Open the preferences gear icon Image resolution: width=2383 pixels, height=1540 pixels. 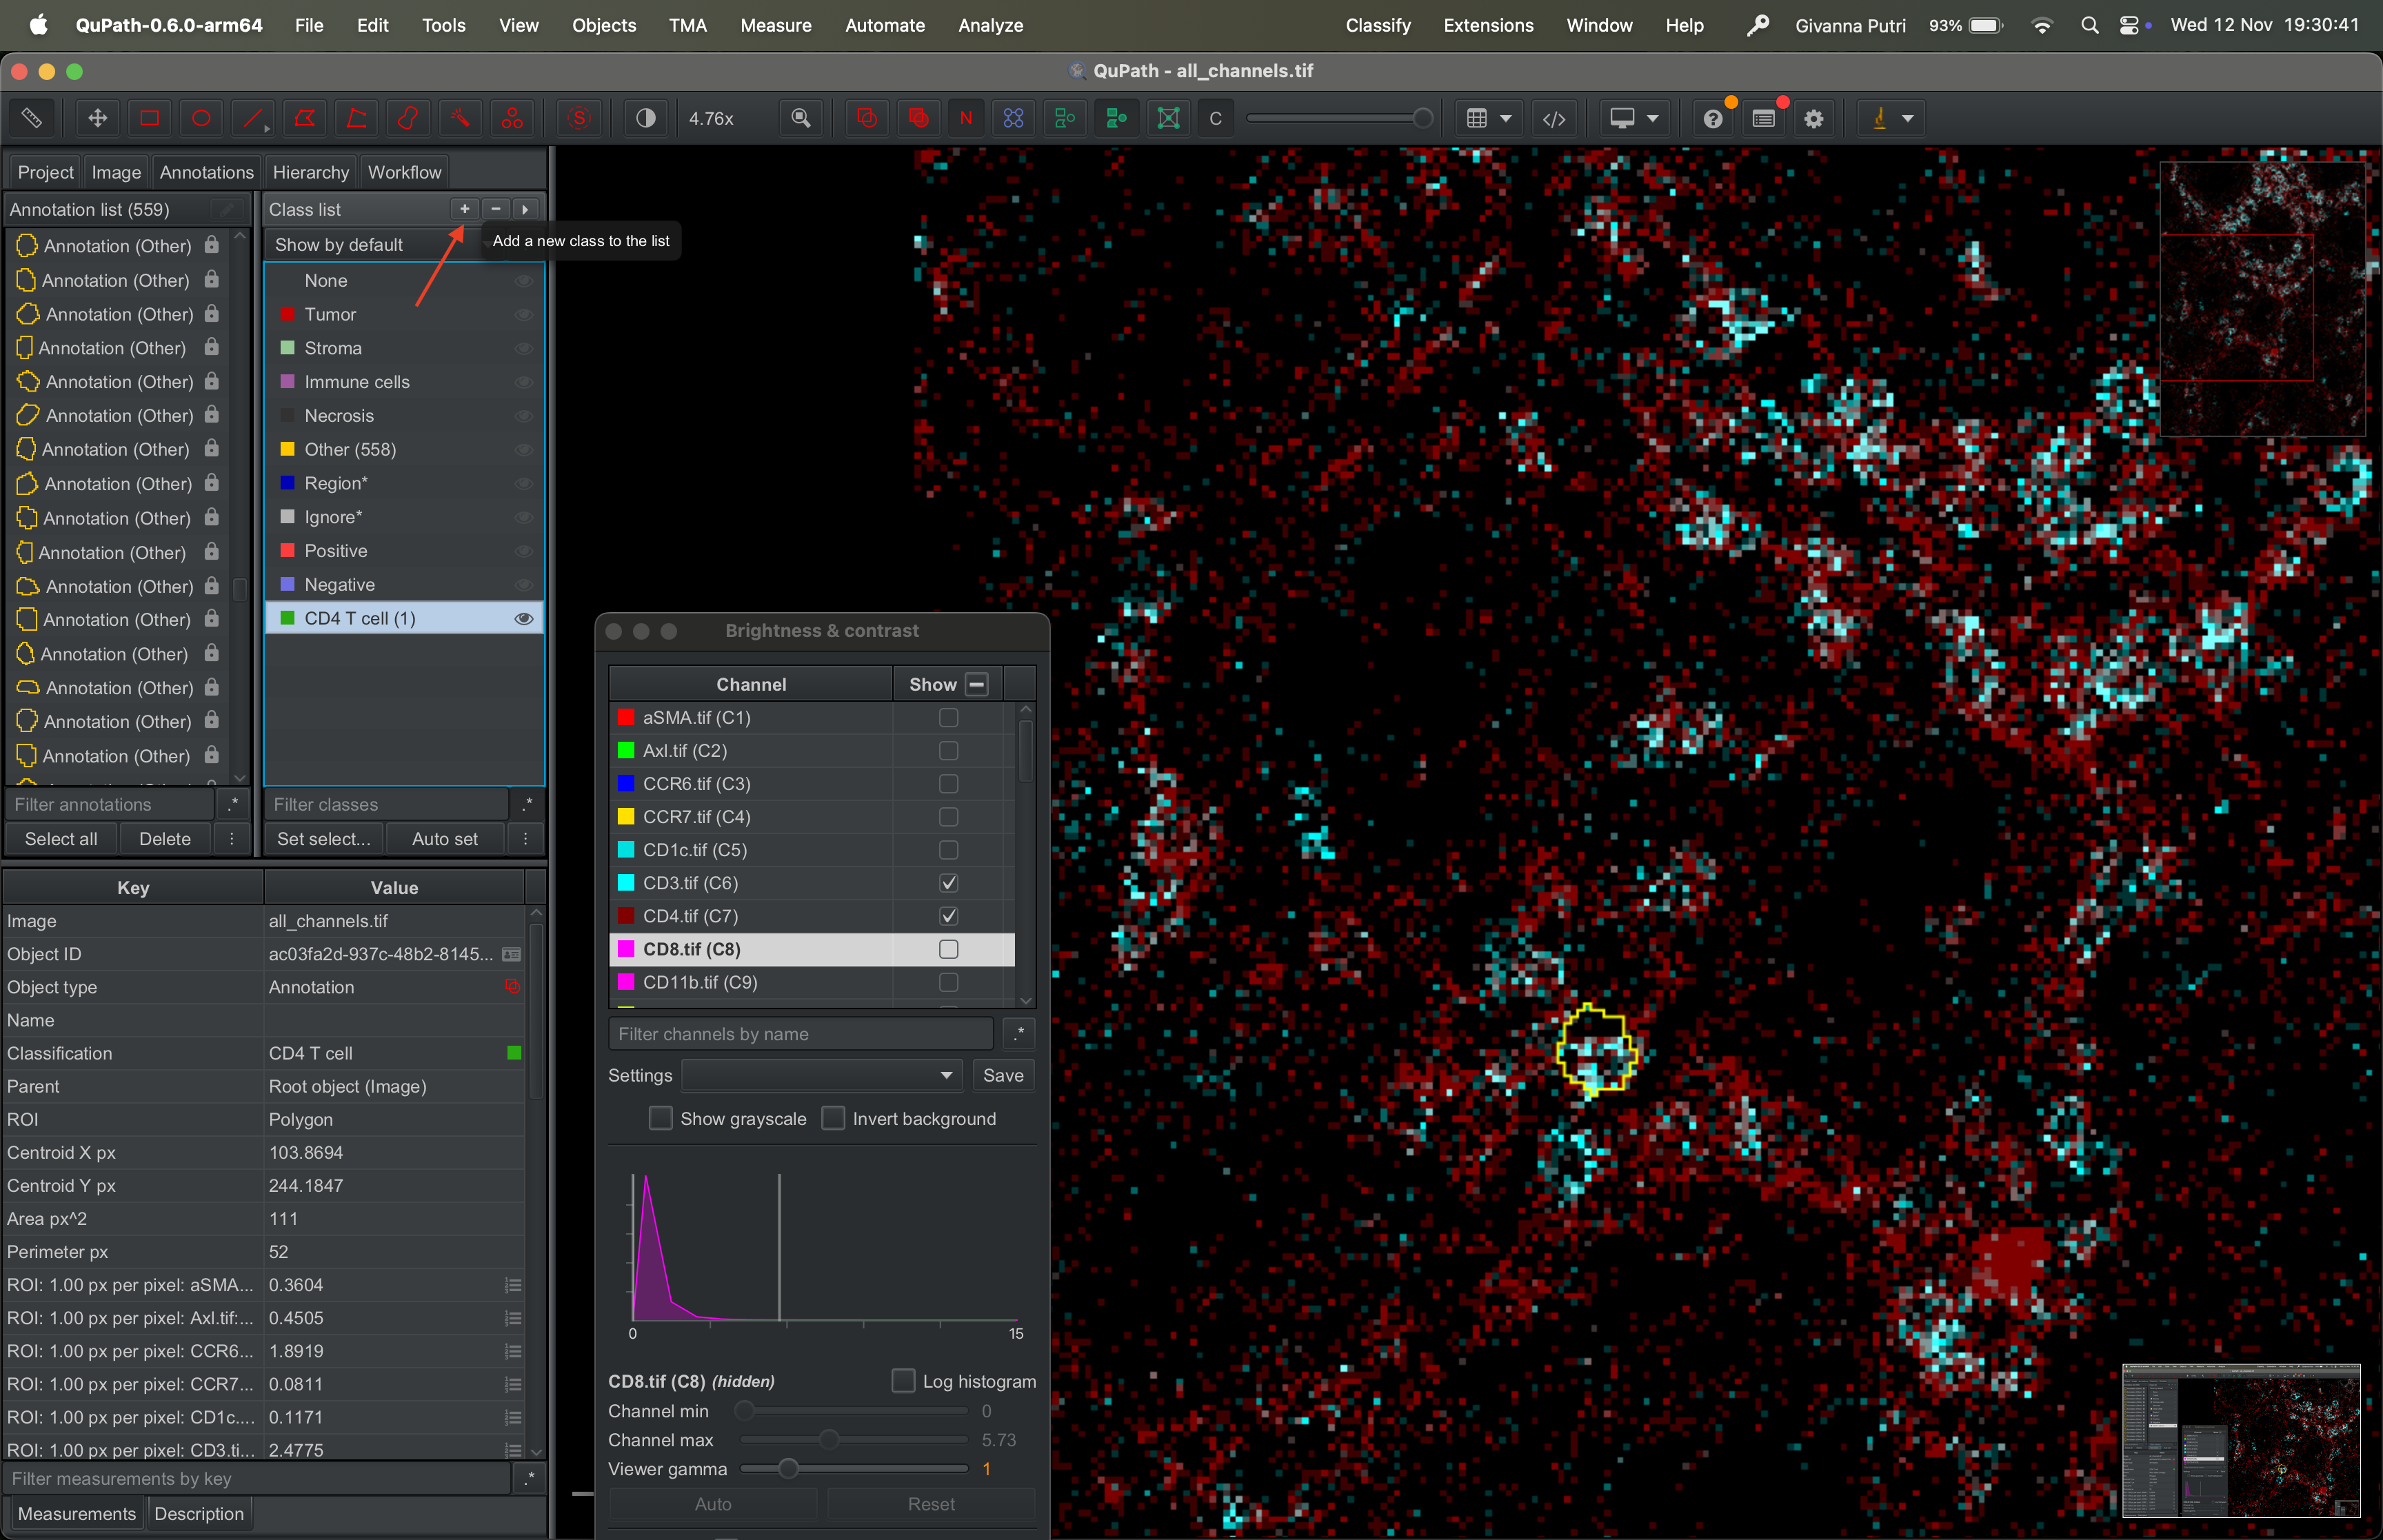click(1814, 118)
